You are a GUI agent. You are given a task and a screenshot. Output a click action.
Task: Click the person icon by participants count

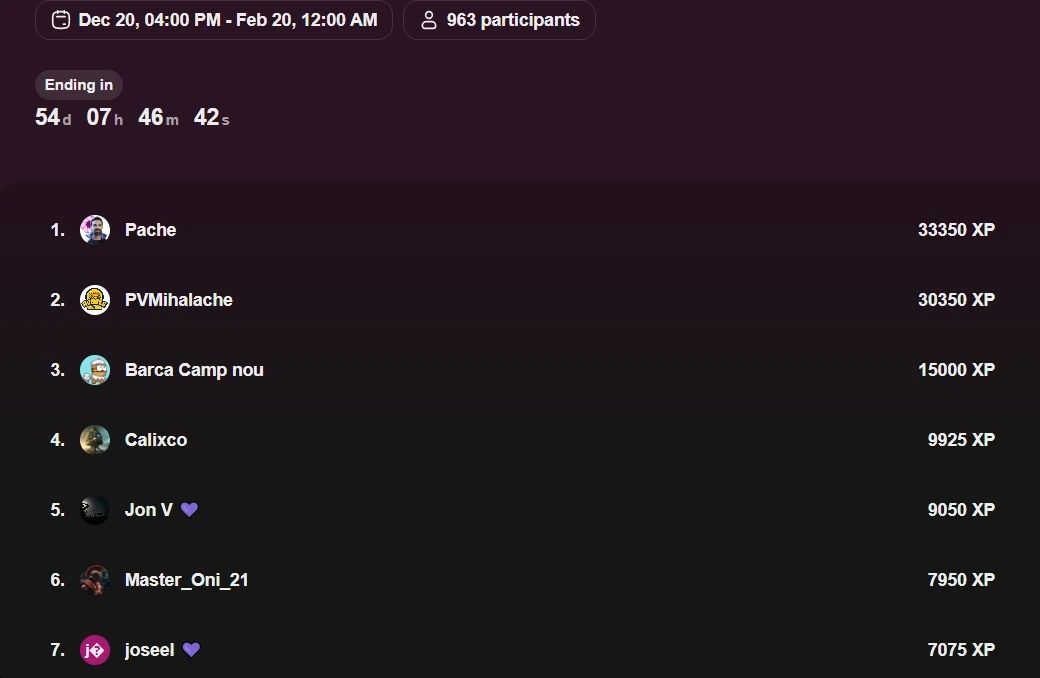[429, 20]
